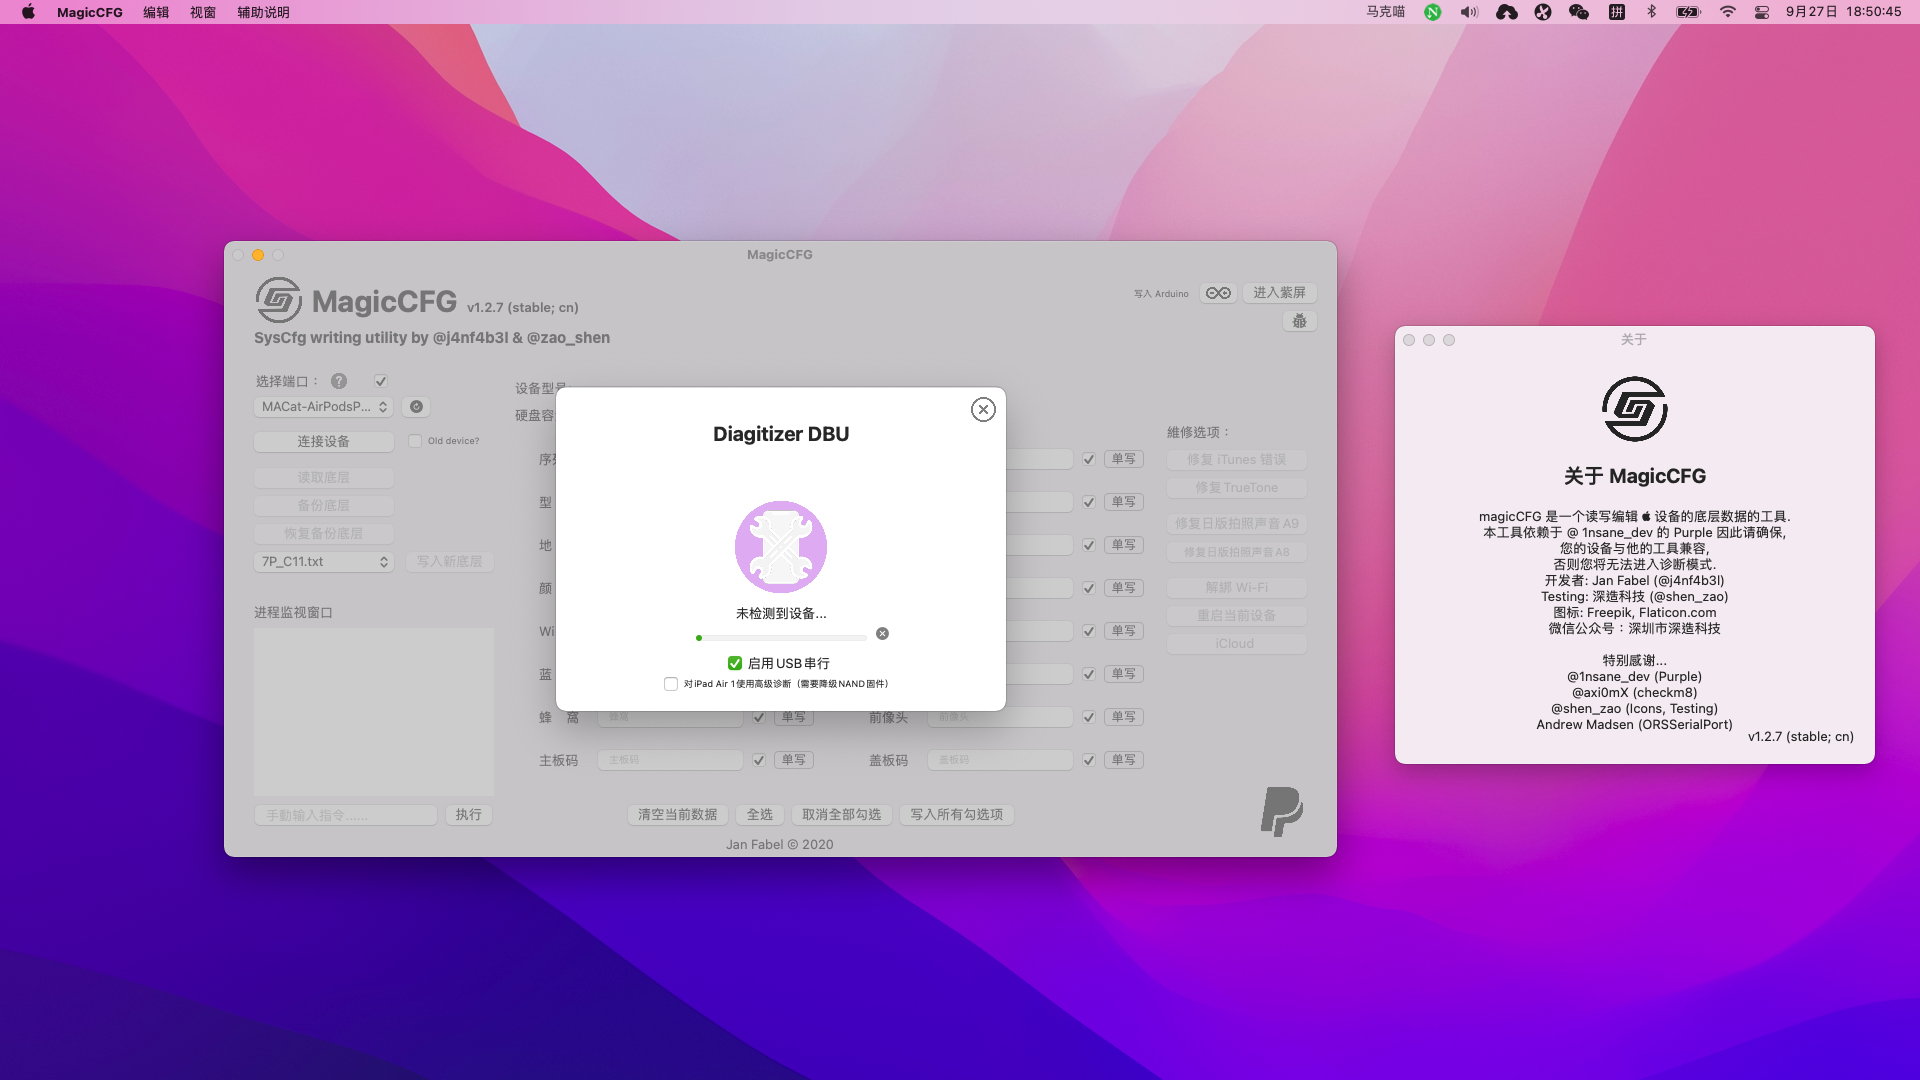Click the 主板码 input field
This screenshot has height=1080, width=1920.
(x=670, y=760)
